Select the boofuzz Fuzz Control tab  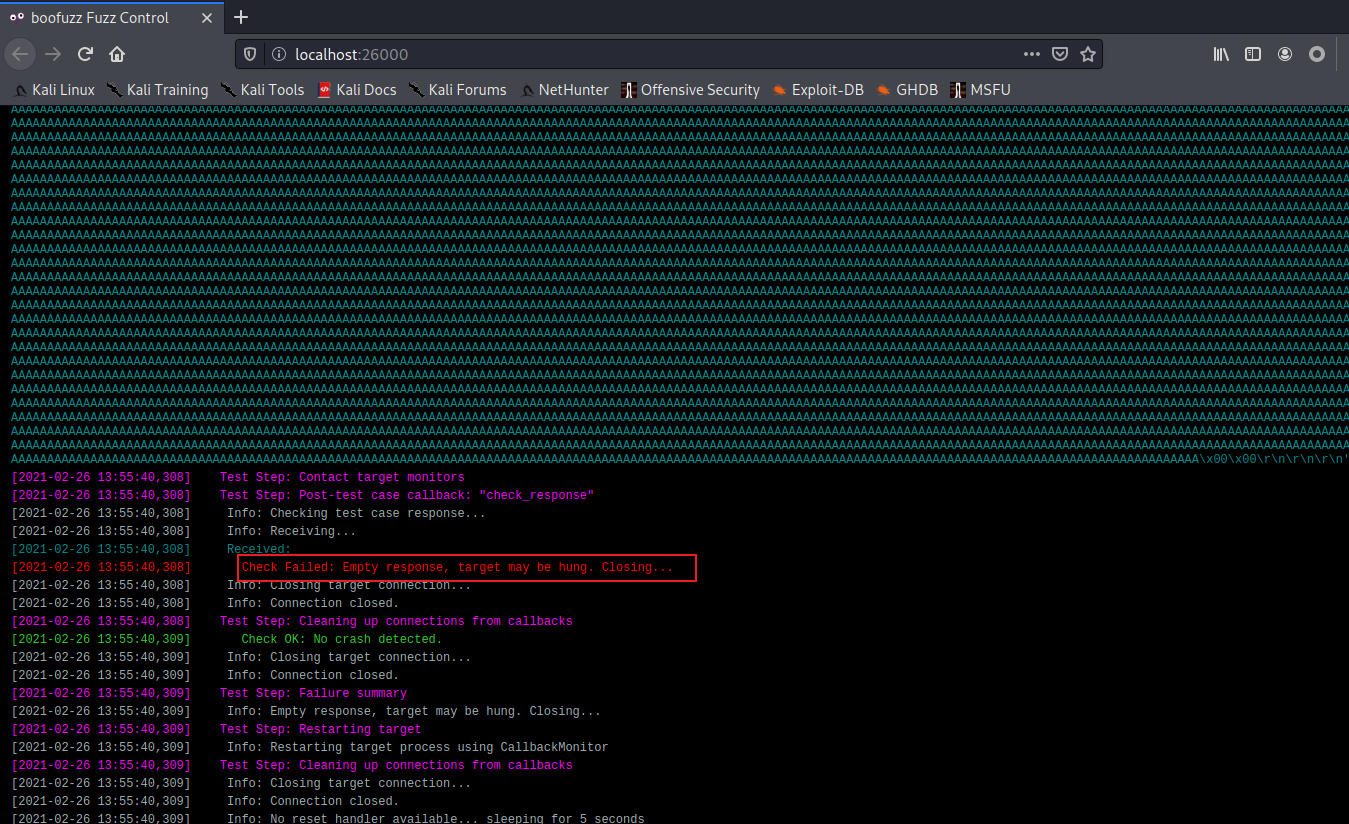(112, 18)
